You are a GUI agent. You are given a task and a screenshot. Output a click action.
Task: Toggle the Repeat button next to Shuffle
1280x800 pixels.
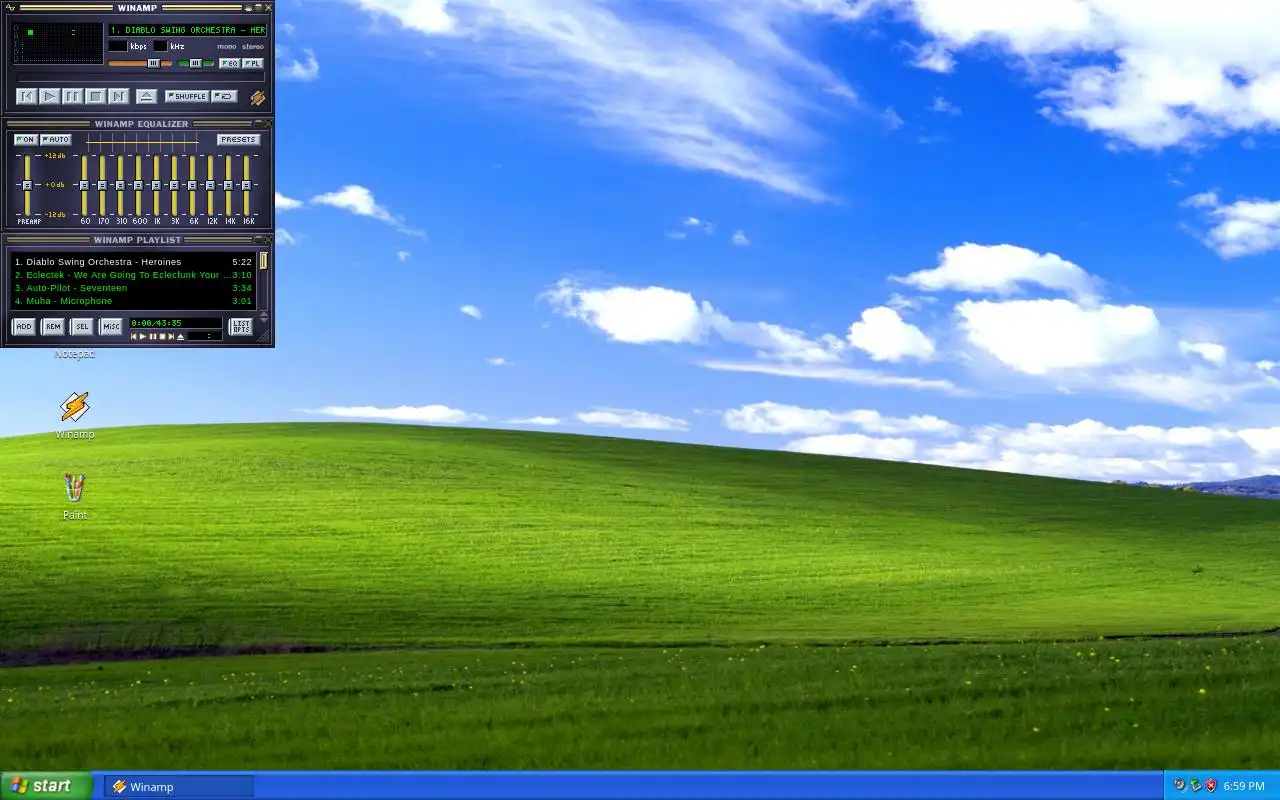coord(224,96)
